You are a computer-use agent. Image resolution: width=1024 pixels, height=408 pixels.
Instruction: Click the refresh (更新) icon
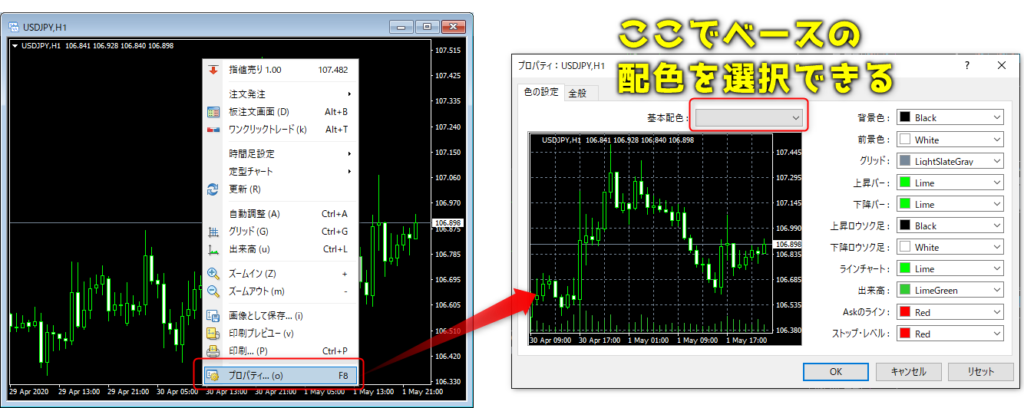click(x=214, y=189)
